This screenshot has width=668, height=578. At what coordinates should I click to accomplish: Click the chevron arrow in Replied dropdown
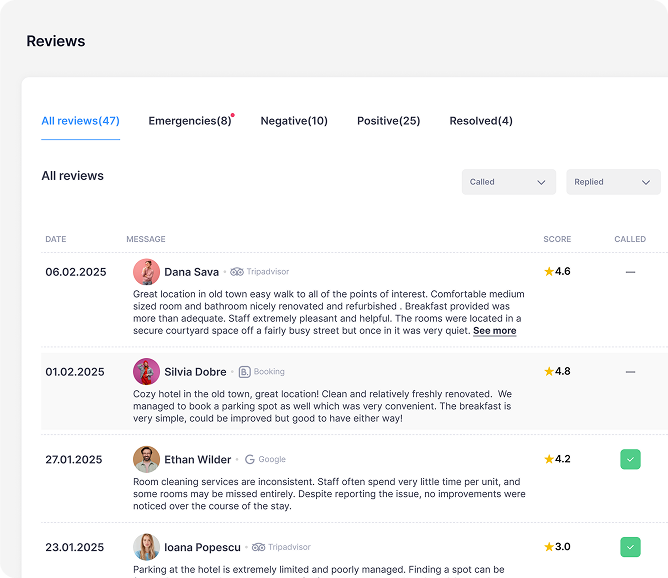646,182
